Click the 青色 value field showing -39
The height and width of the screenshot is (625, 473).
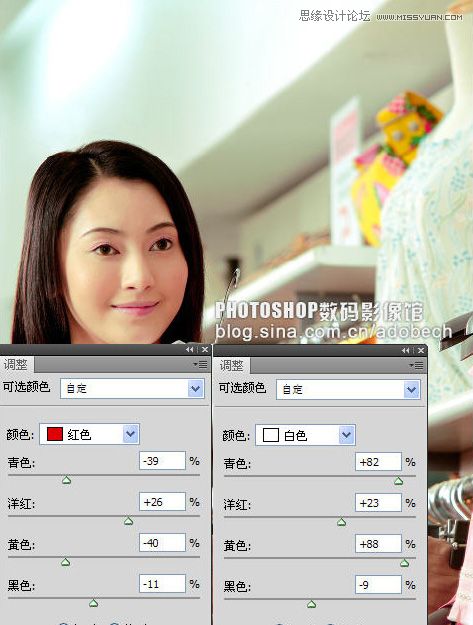coord(162,461)
